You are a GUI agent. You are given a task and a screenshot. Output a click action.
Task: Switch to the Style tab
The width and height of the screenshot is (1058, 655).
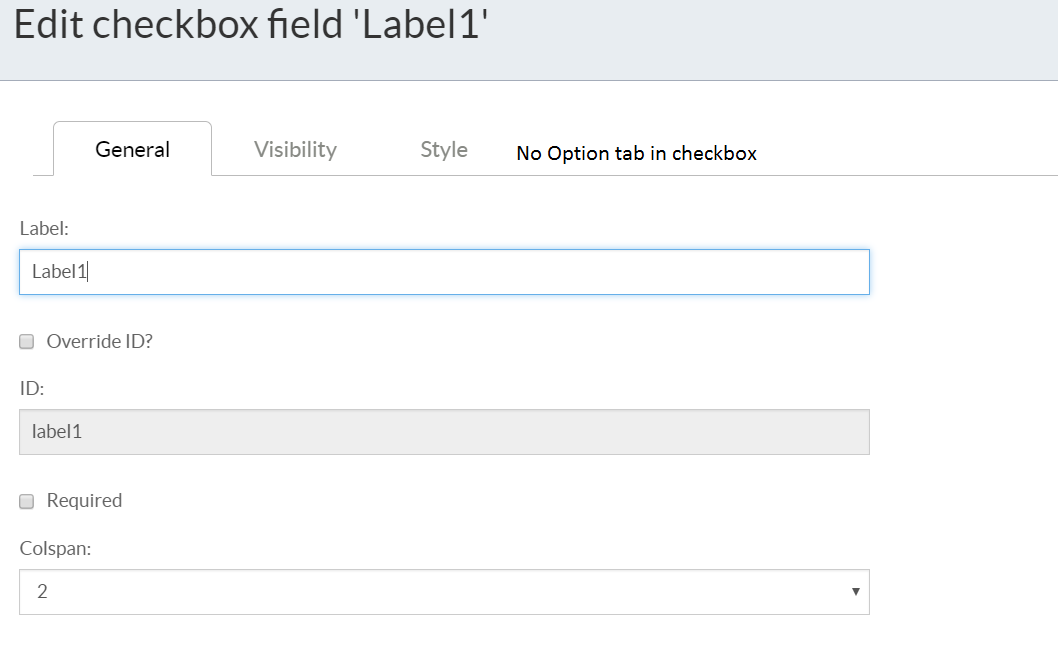pyautogui.click(x=444, y=149)
